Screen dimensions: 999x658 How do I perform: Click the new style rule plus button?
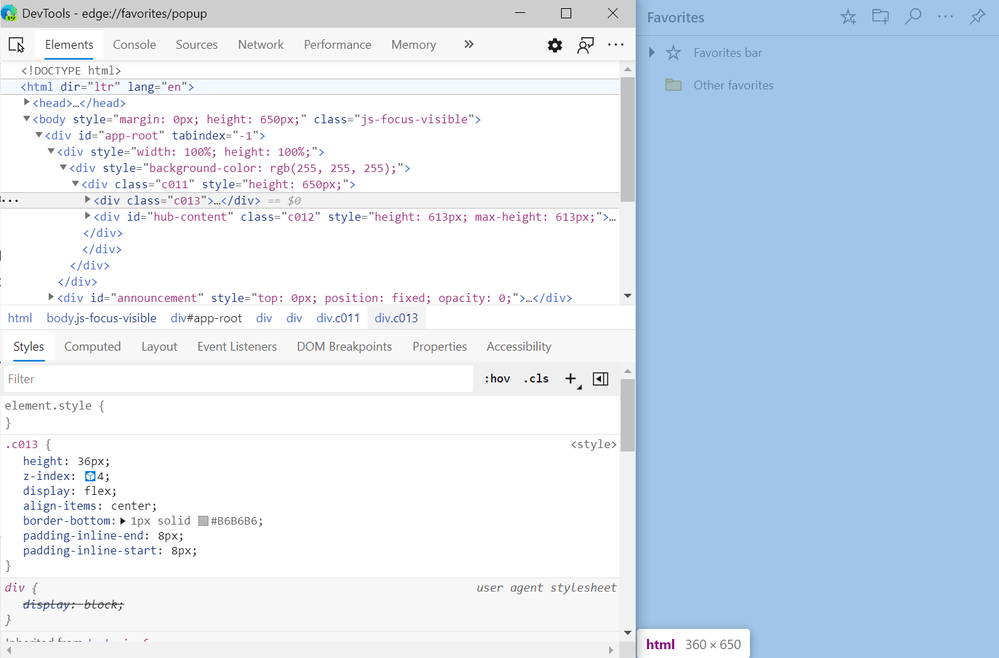tap(570, 379)
